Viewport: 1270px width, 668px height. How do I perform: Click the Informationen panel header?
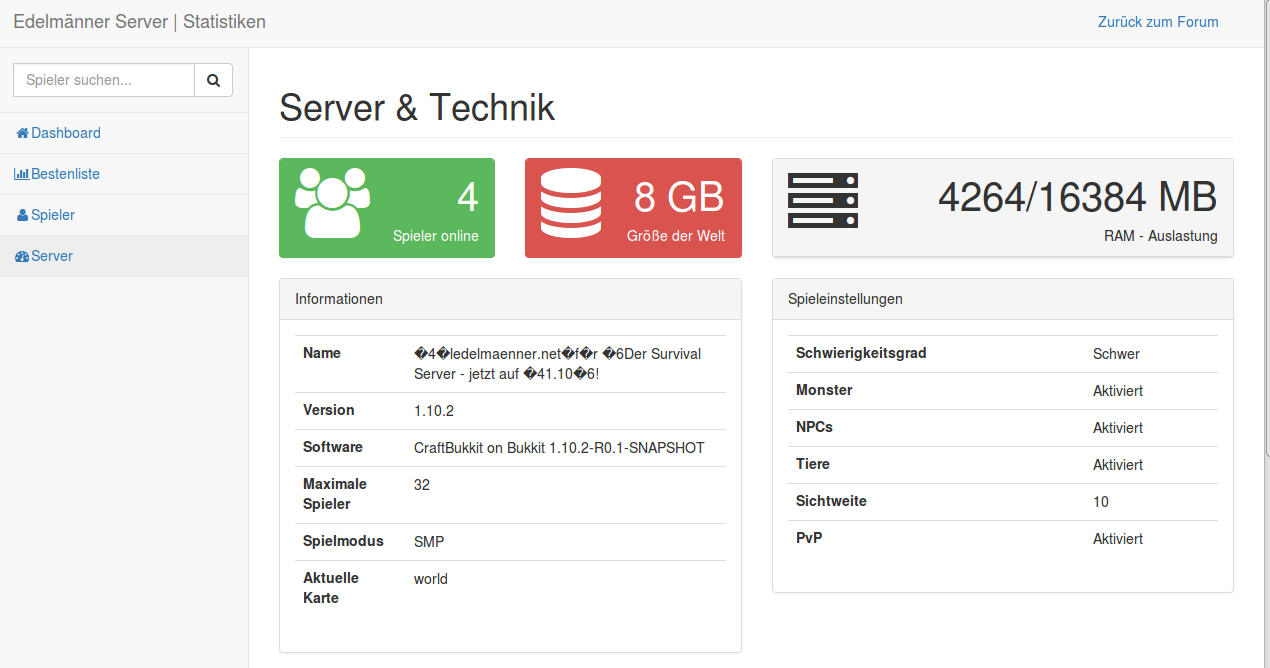(x=339, y=298)
